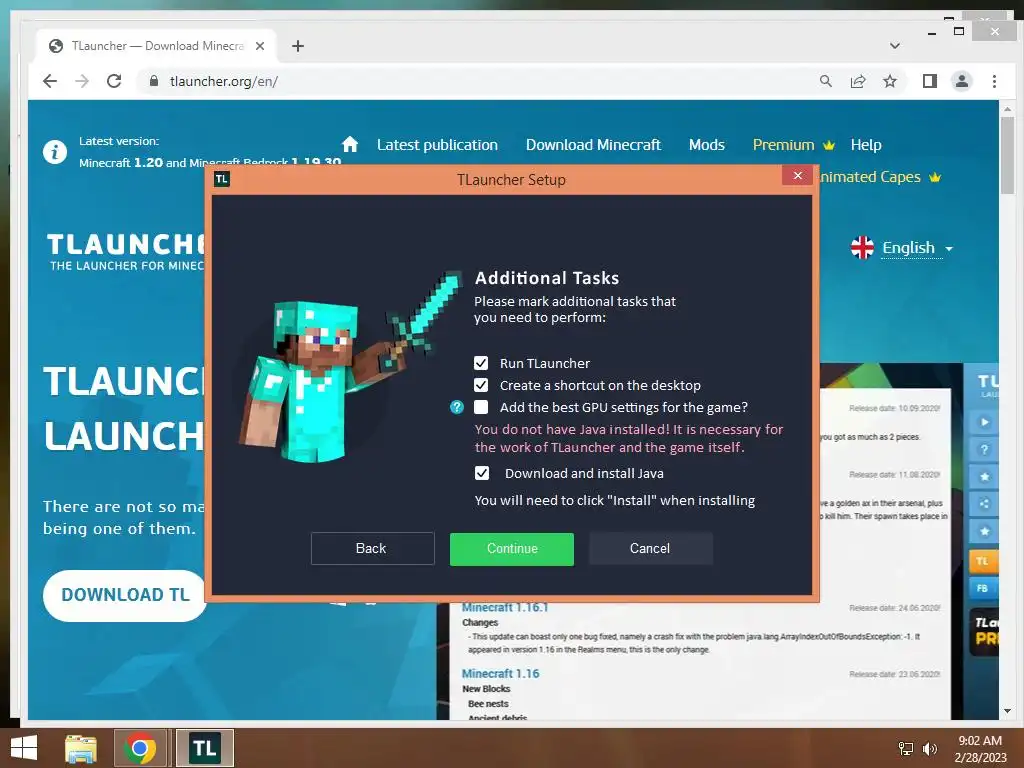Open the Minecraft 1.16.1 changelog link
Screen dimensions: 1024x768
pyautogui.click(x=504, y=607)
